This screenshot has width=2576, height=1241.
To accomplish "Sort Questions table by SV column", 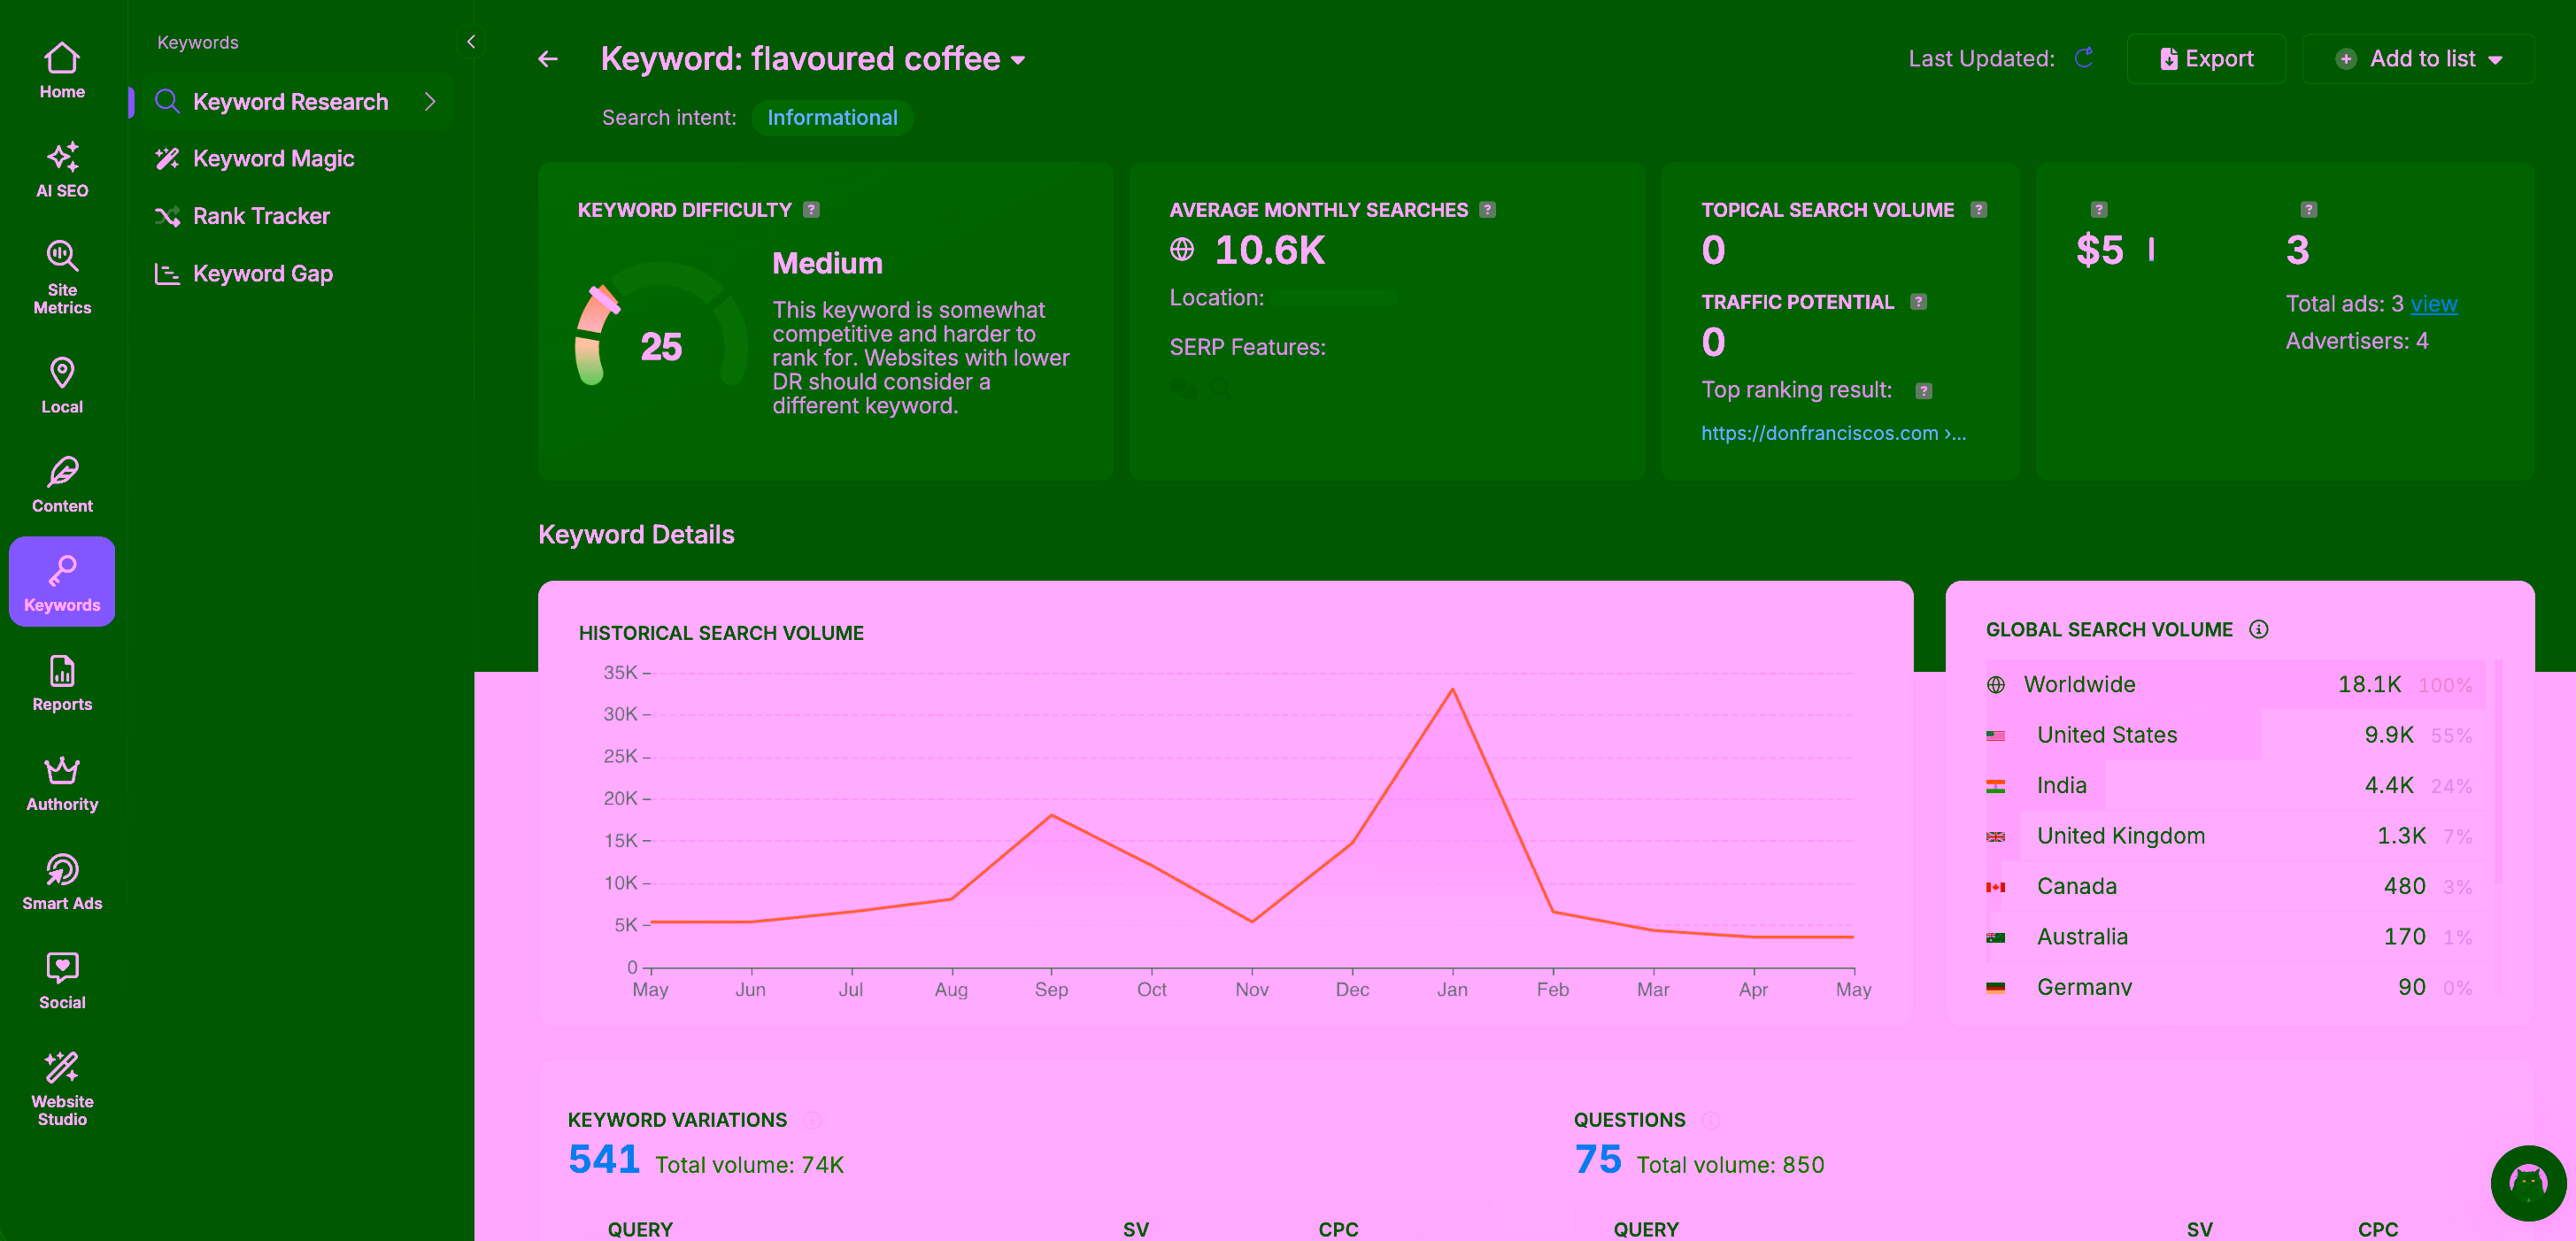I will point(2200,1229).
